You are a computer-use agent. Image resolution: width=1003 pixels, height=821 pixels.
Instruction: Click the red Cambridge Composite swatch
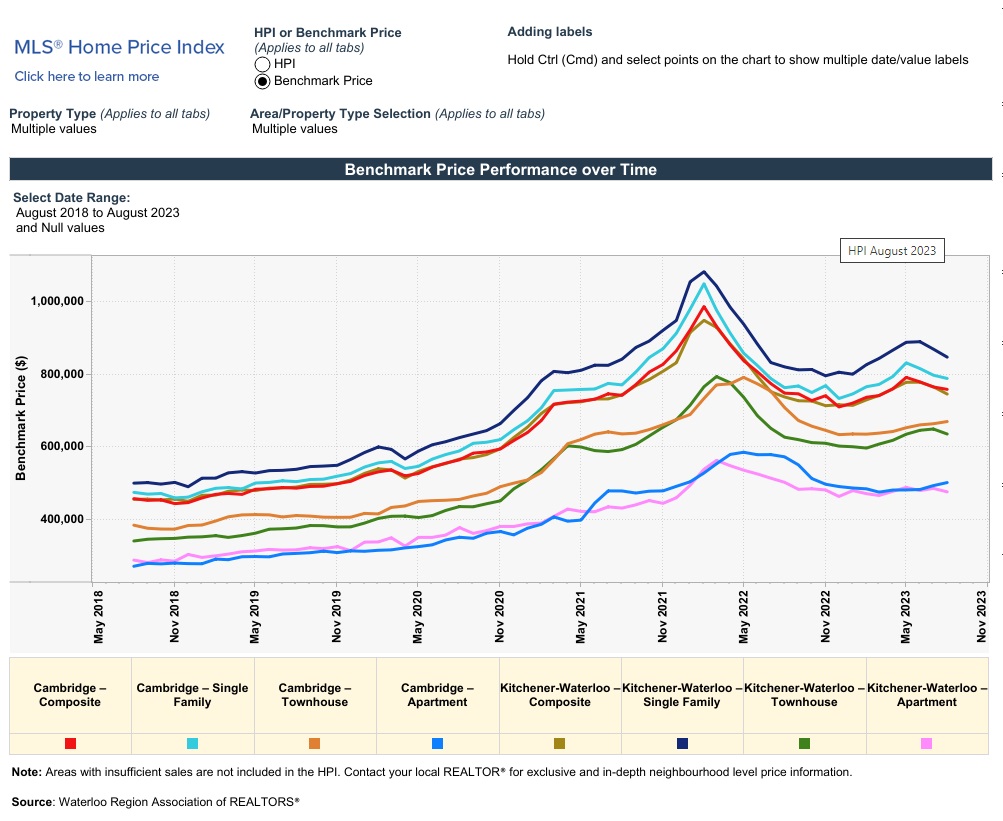[x=70, y=744]
